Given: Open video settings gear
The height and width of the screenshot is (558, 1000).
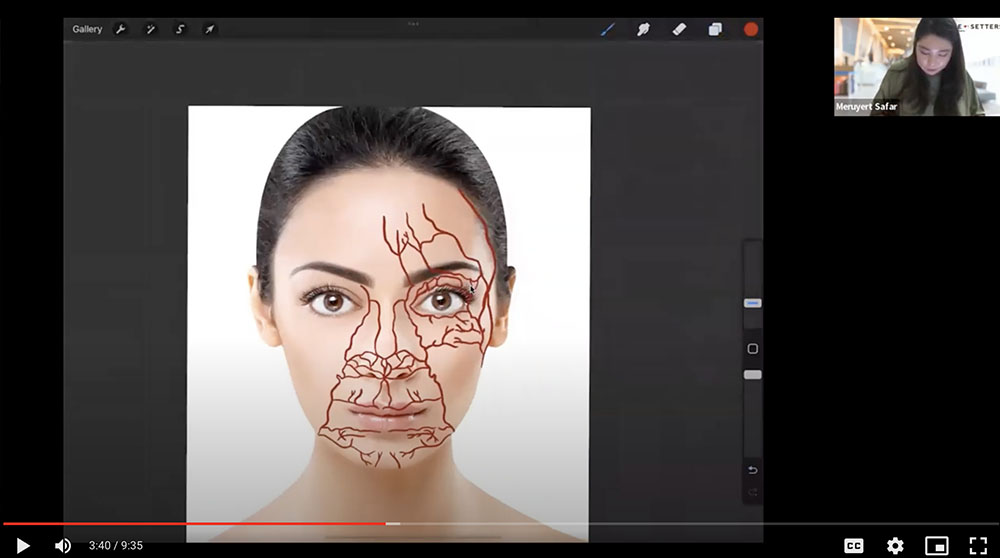Looking at the screenshot, I should click(x=895, y=546).
